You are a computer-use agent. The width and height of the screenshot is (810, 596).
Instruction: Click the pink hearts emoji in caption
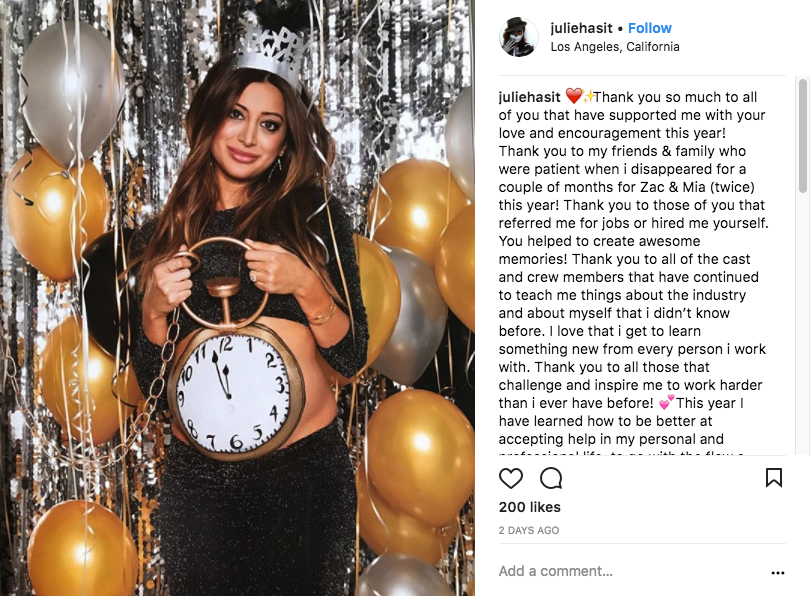[x=666, y=402]
